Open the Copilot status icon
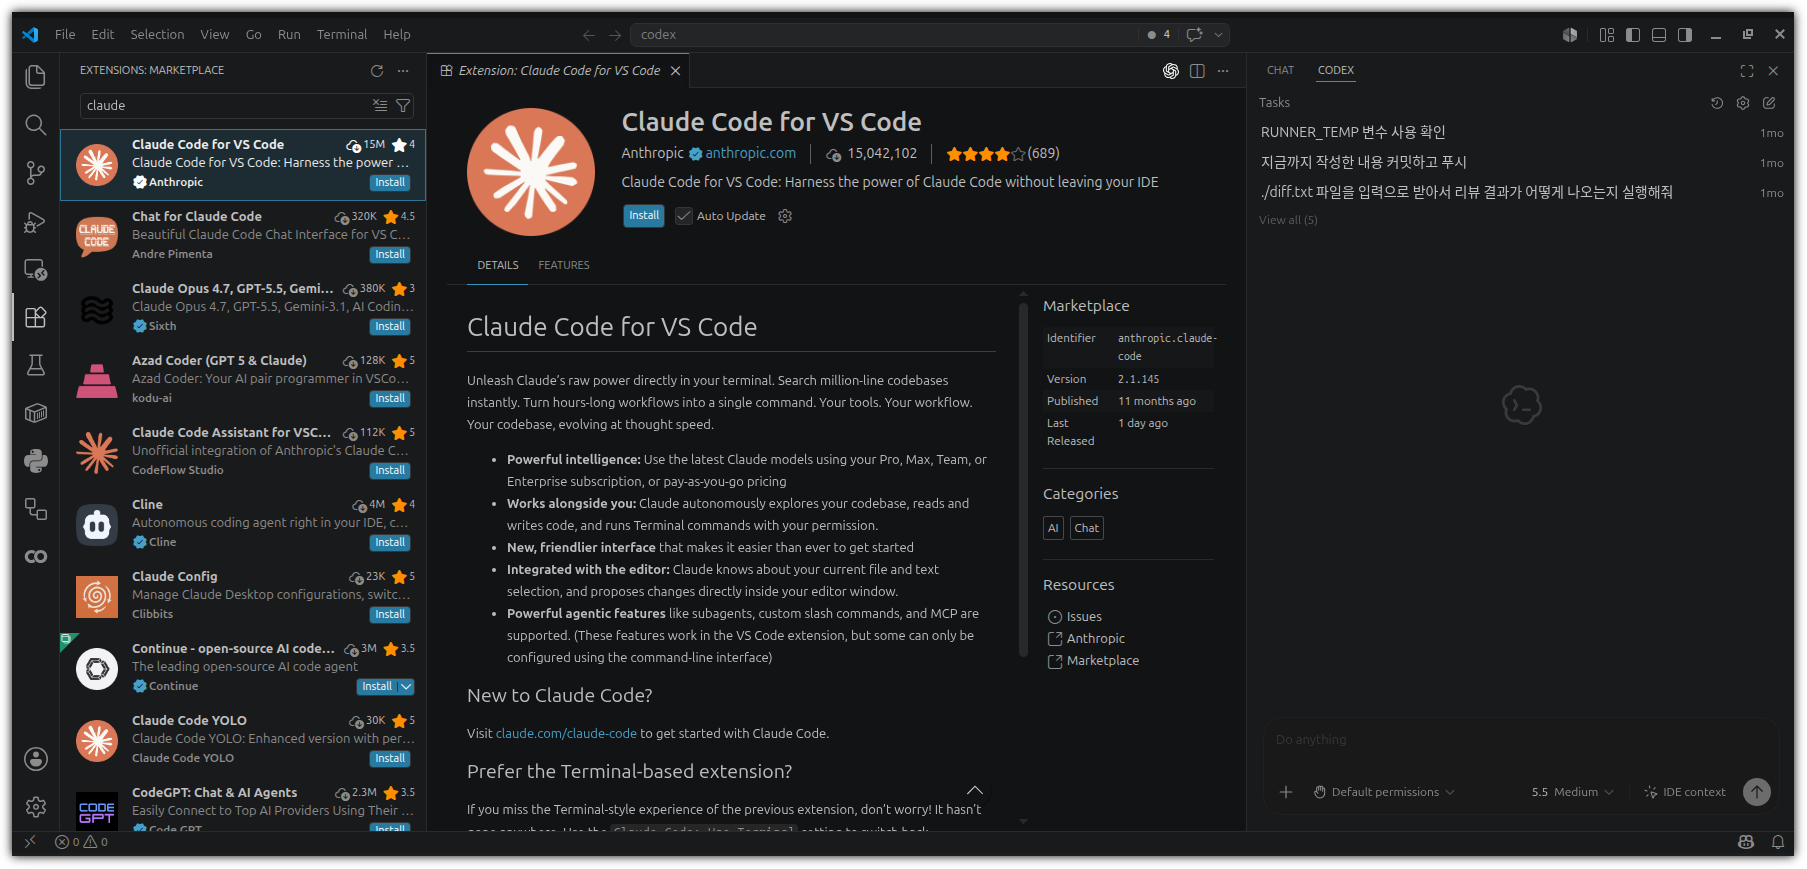 coord(1746,842)
